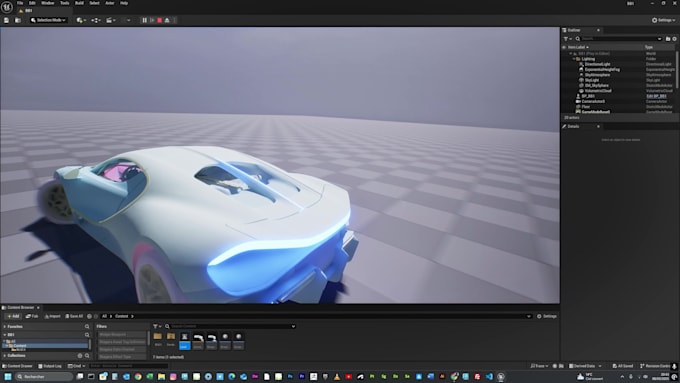Open Content Browser Settings at right
Screen dimensions: 680x383
pyautogui.click(x=547, y=316)
